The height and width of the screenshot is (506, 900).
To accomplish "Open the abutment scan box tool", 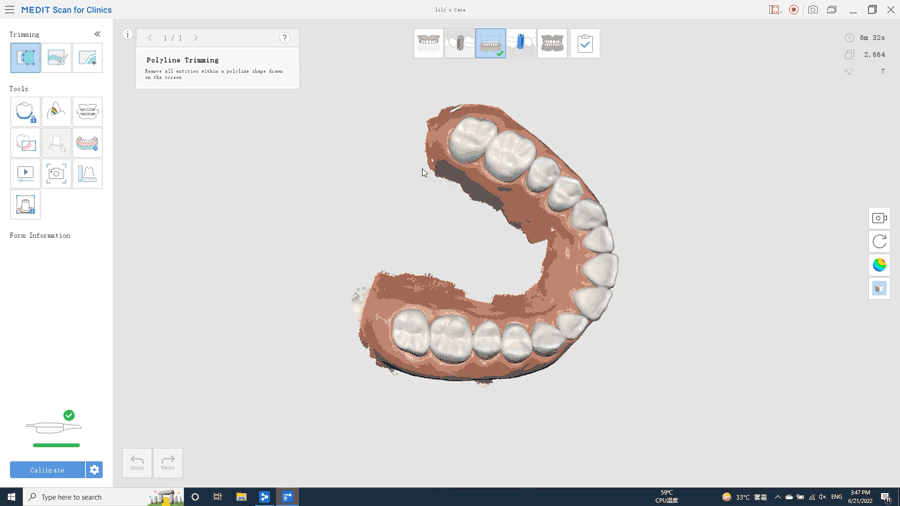I will [25, 205].
